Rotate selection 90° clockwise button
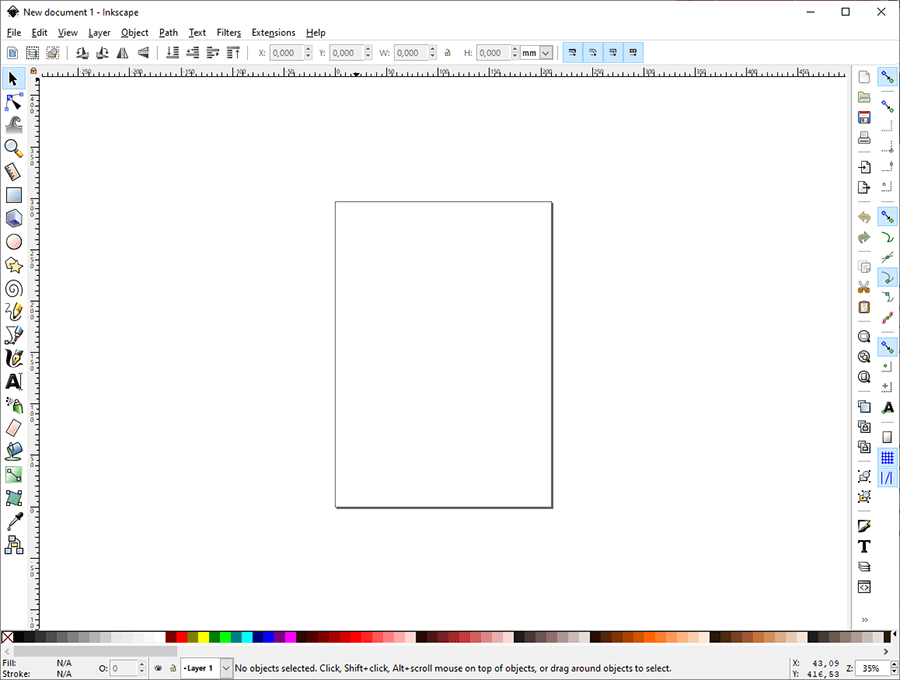The image size is (900, 680). [x=102, y=53]
